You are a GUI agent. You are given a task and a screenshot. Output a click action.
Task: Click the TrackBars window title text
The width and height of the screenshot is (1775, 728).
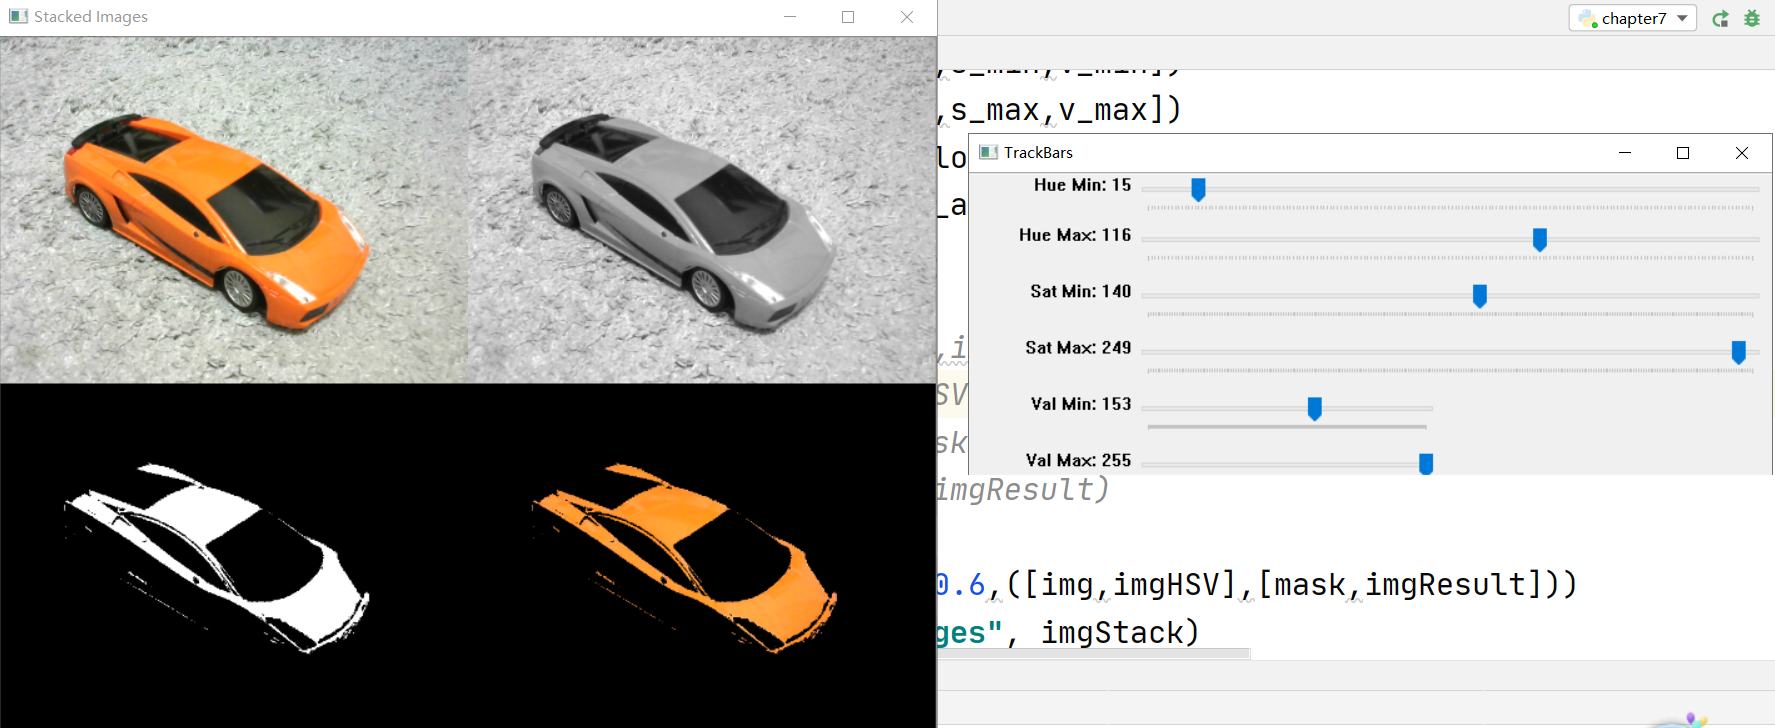click(x=1038, y=152)
